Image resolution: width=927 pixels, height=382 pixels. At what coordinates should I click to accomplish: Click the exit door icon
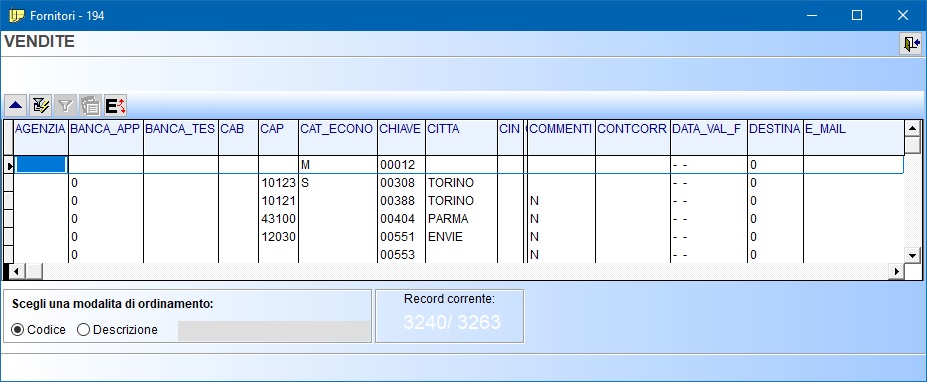tap(910, 44)
